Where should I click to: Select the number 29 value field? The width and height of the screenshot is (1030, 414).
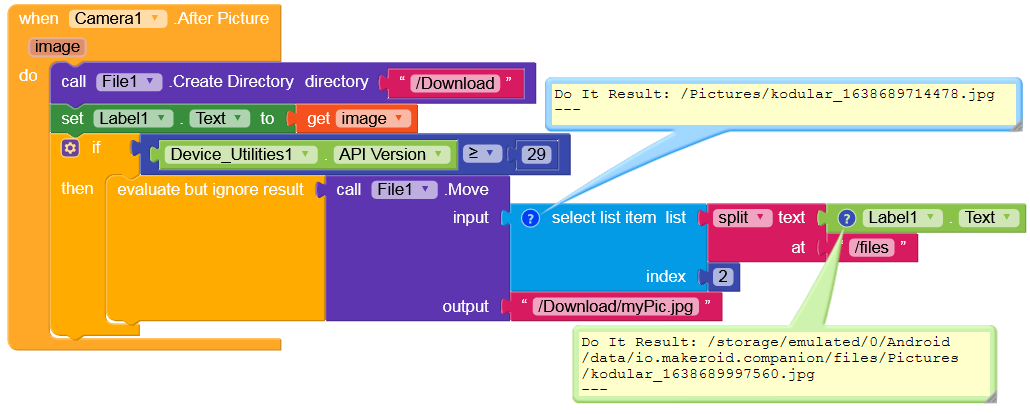(x=536, y=155)
